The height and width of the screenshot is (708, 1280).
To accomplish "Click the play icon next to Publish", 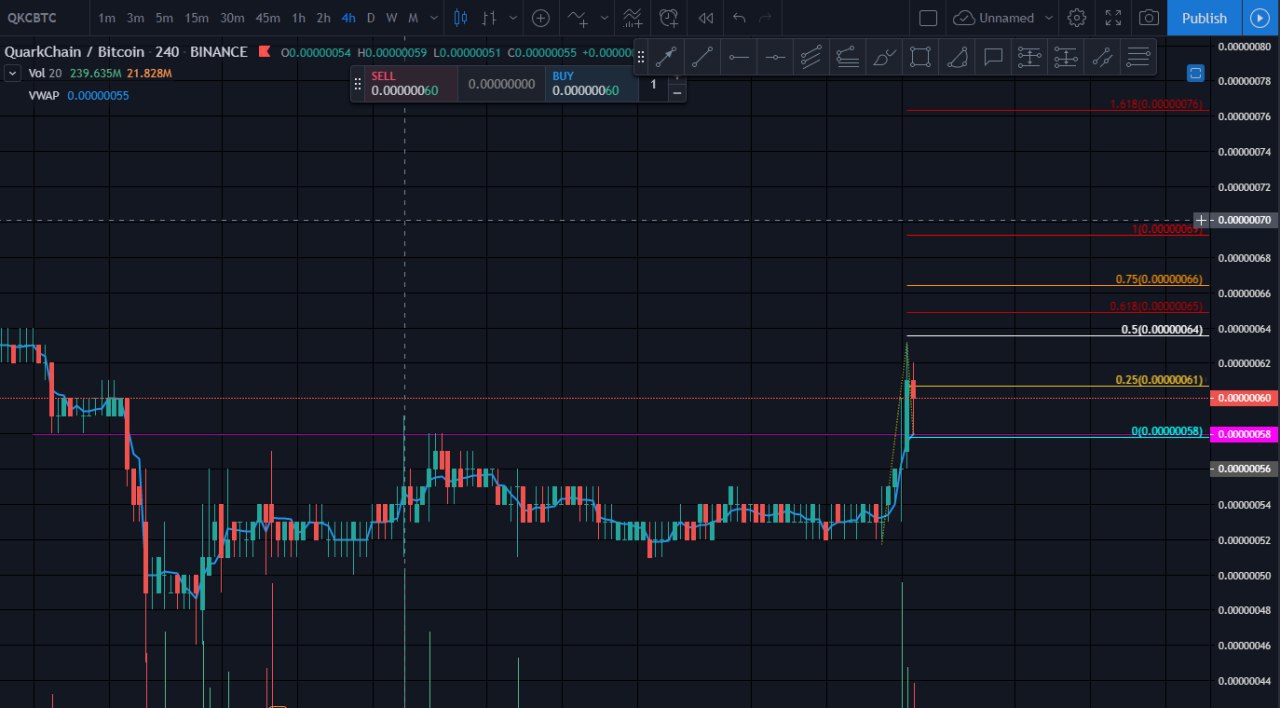I will [x=1259, y=18].
